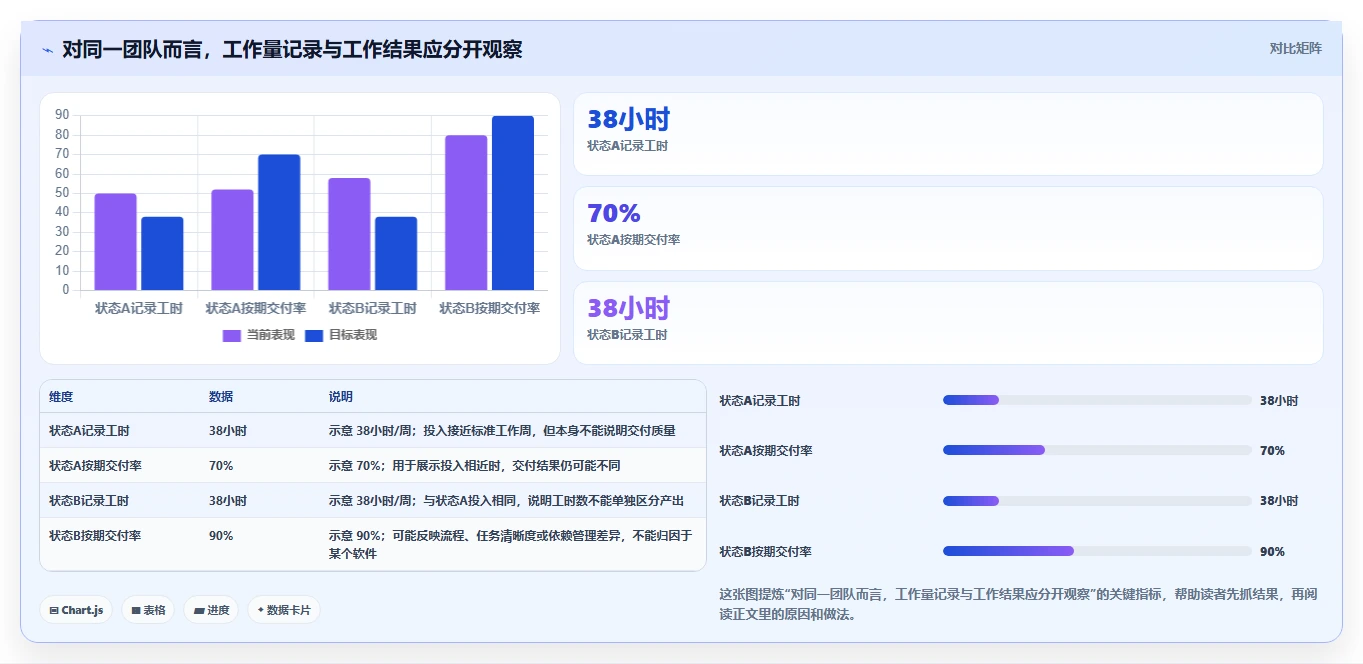
Task: Click the 状态B记录工时 x-axis label in chart
Action: tap(373, 308)
